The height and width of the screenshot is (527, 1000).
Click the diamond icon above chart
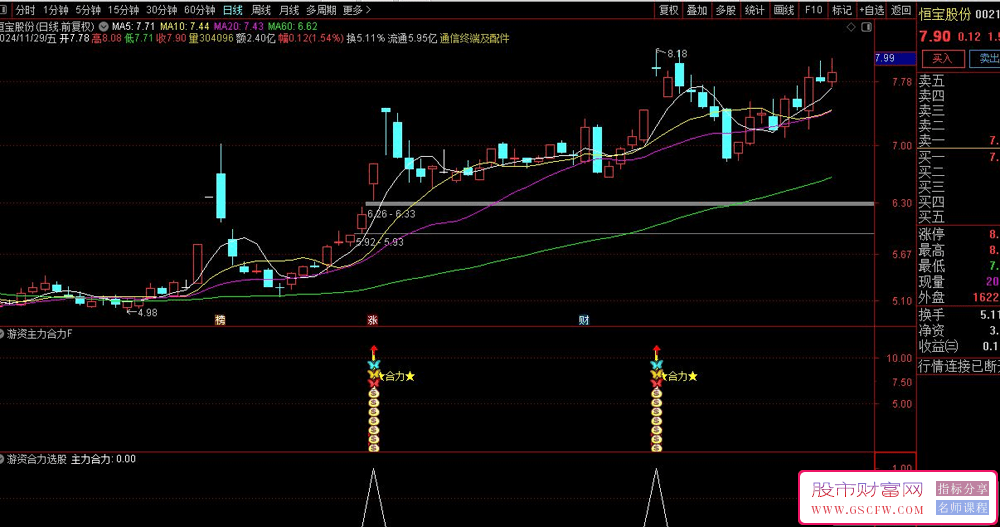[x=851, y=27]
